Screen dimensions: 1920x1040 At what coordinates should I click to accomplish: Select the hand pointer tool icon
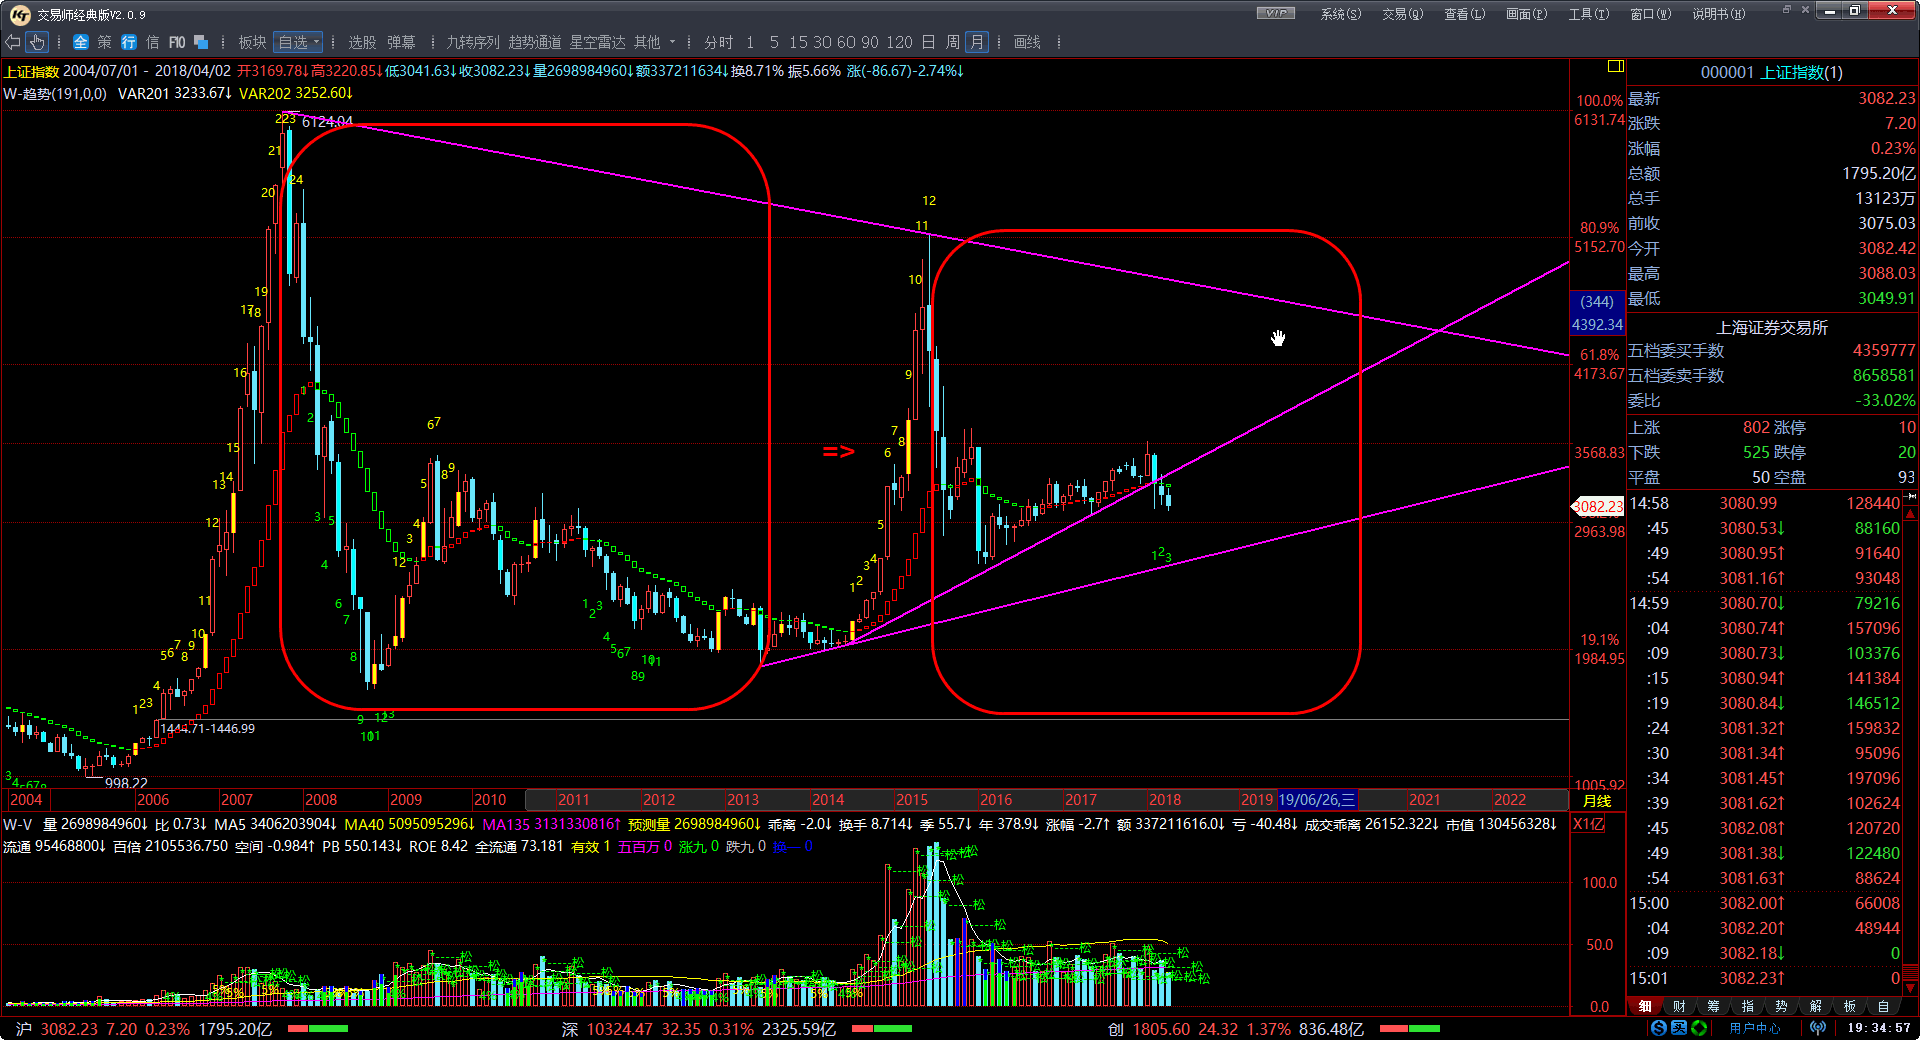tap(37, 42)
